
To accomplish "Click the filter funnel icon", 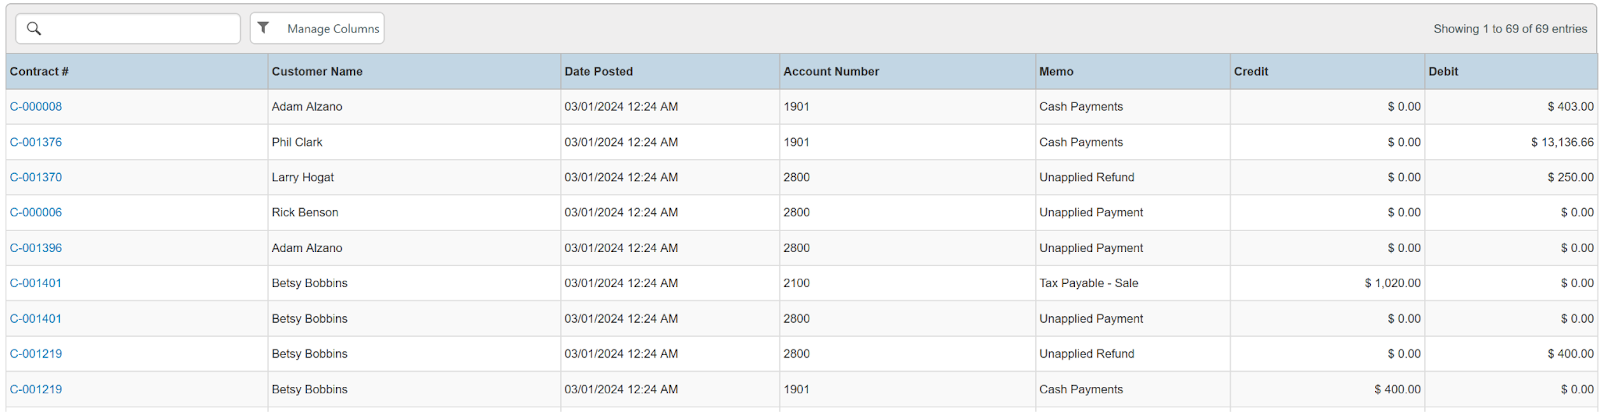I will coord(263,28).
